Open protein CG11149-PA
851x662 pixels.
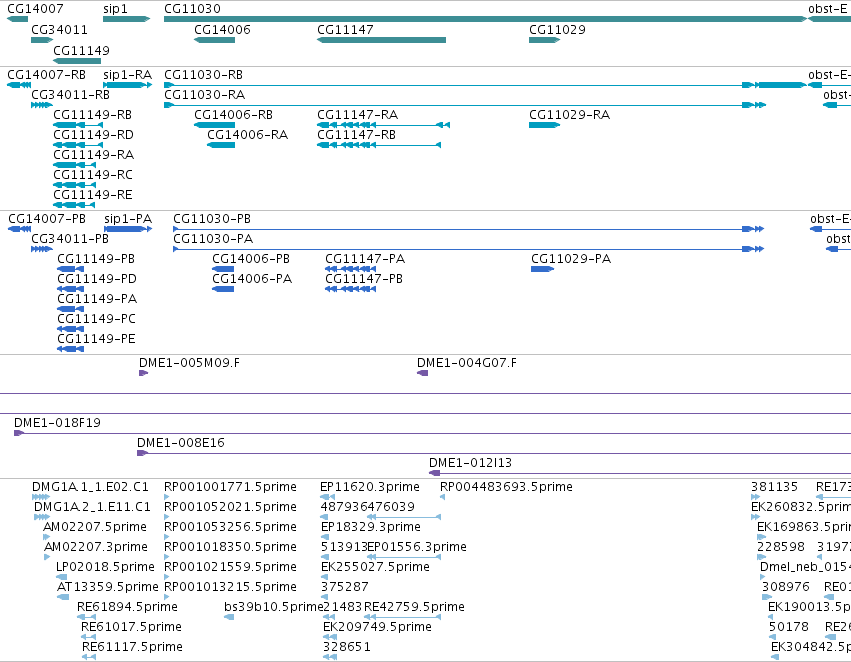coord(97,300)
